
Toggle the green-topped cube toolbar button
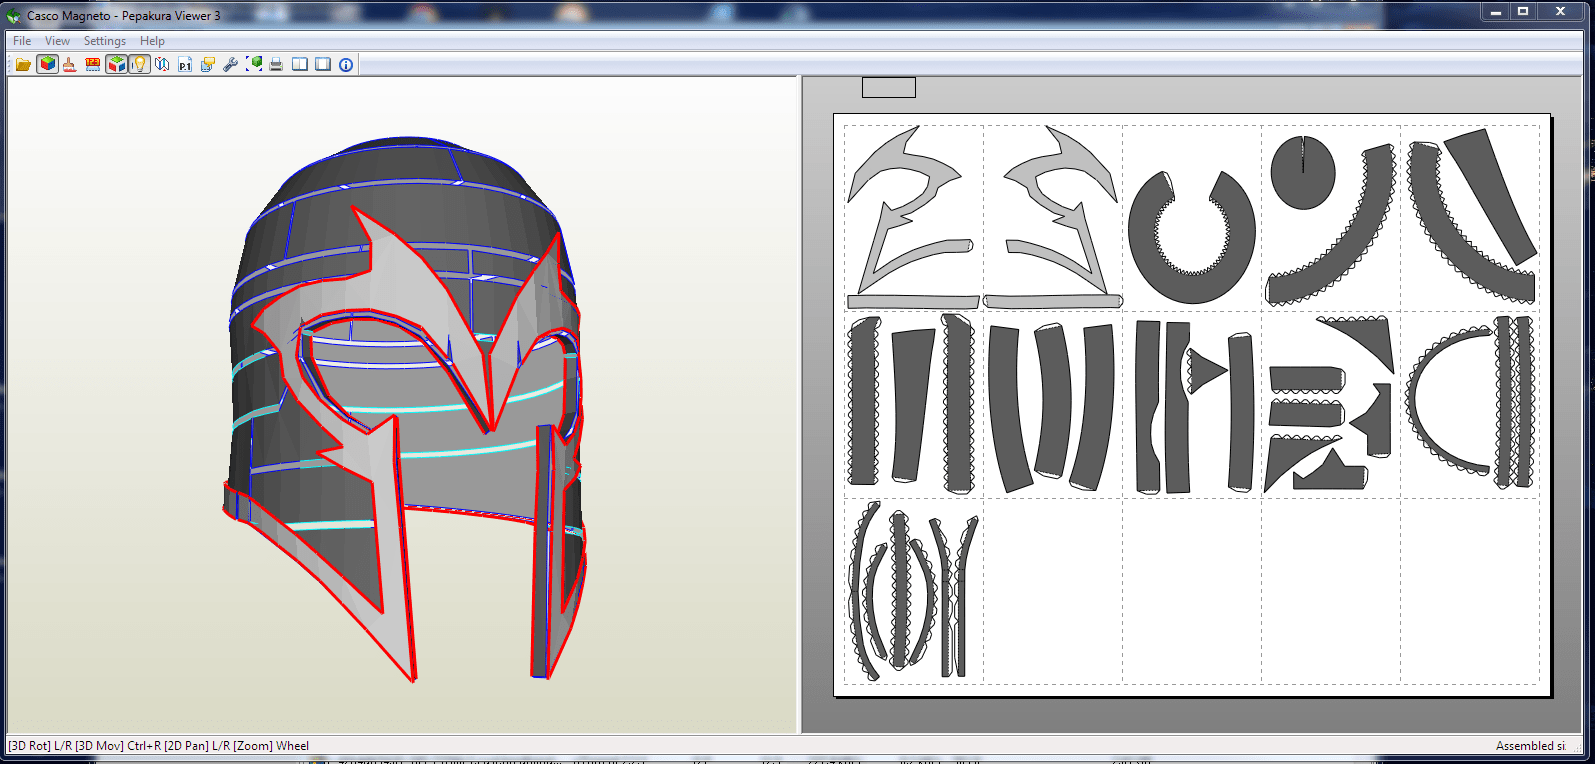pyautogui.click(x=117, y=65)
